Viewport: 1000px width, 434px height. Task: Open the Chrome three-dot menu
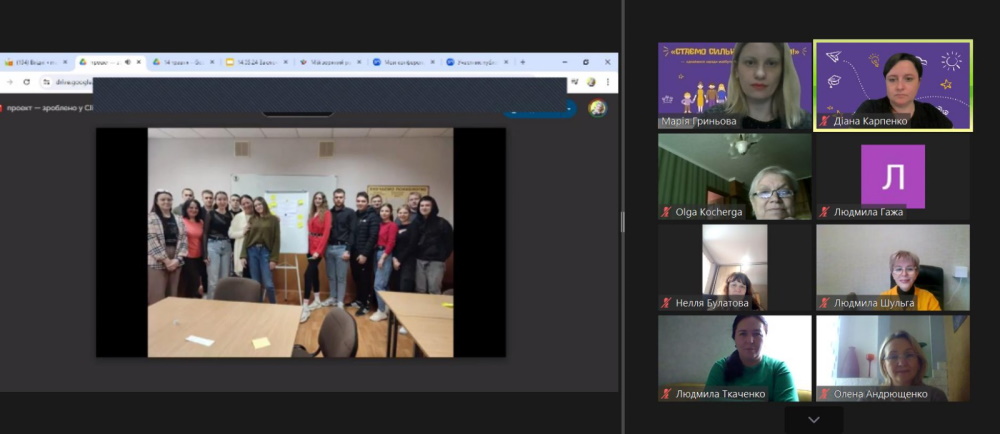click(609, 82)
